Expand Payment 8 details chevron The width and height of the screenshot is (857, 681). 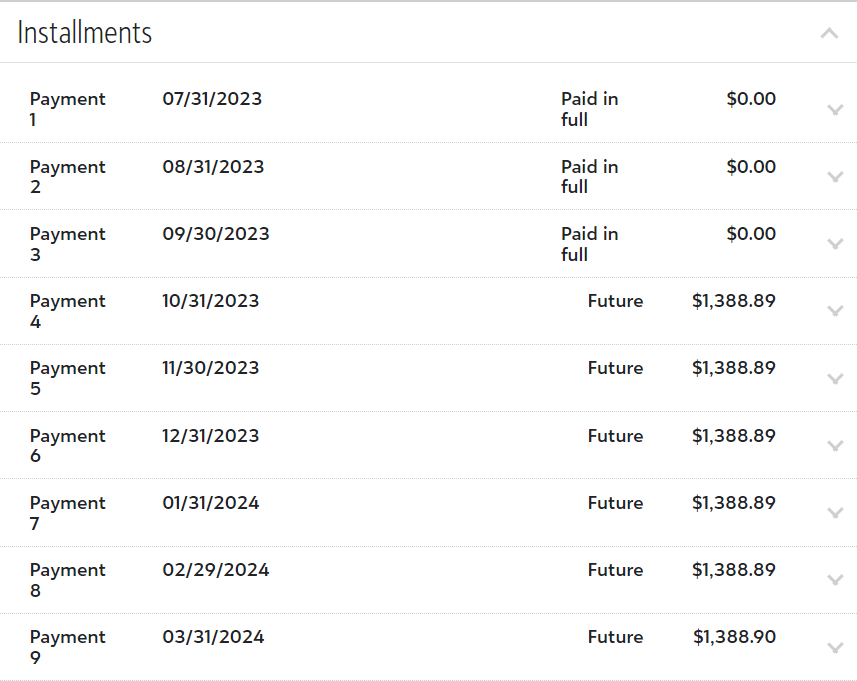click(x=836, y=580)
